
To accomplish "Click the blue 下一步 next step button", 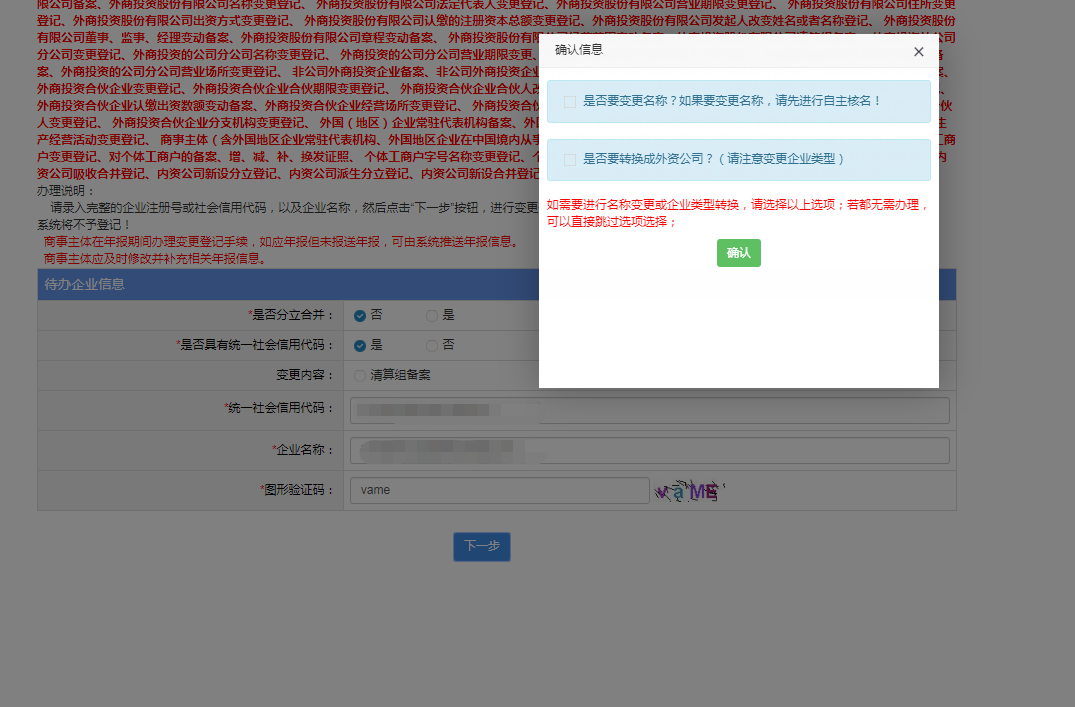I will [x=481, y=546].
